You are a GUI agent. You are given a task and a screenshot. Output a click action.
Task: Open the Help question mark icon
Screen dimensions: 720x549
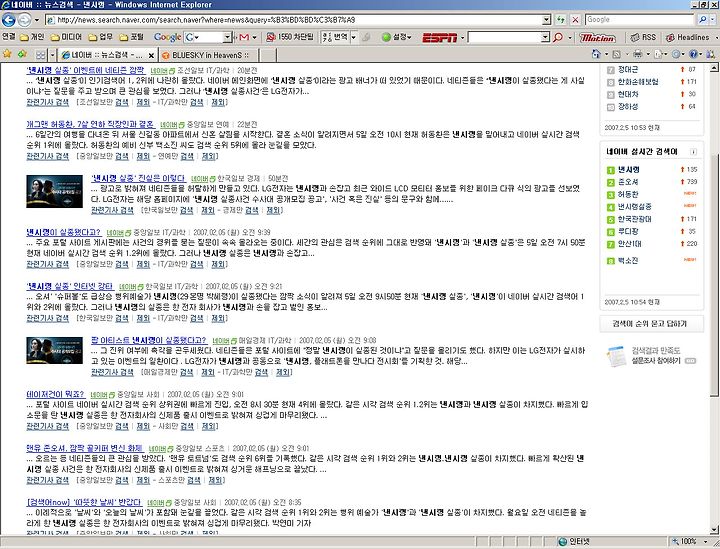[x=693, y=54]
